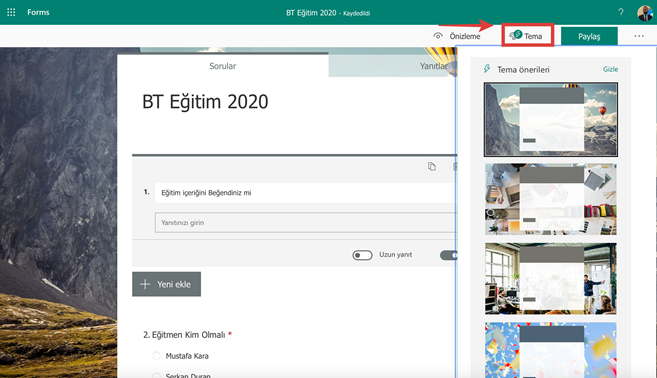The width and height of the screenshot is (657, 378).
Task: Switch to the Yanıtlar tab
Action: tap(433, 66)
